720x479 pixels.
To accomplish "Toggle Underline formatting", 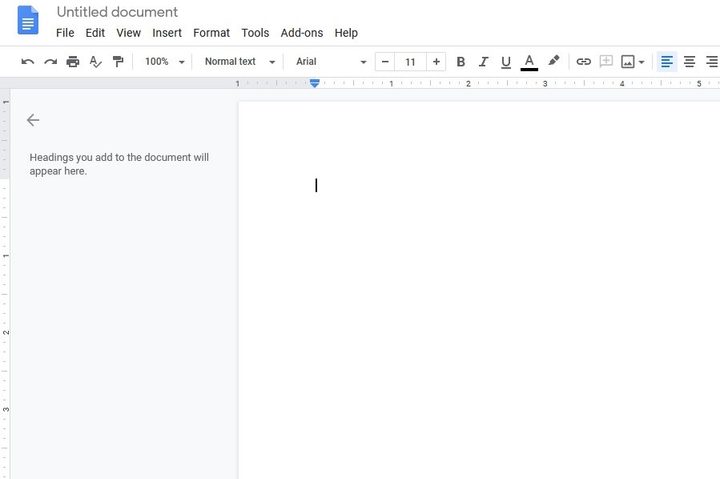I will point(506,62).
